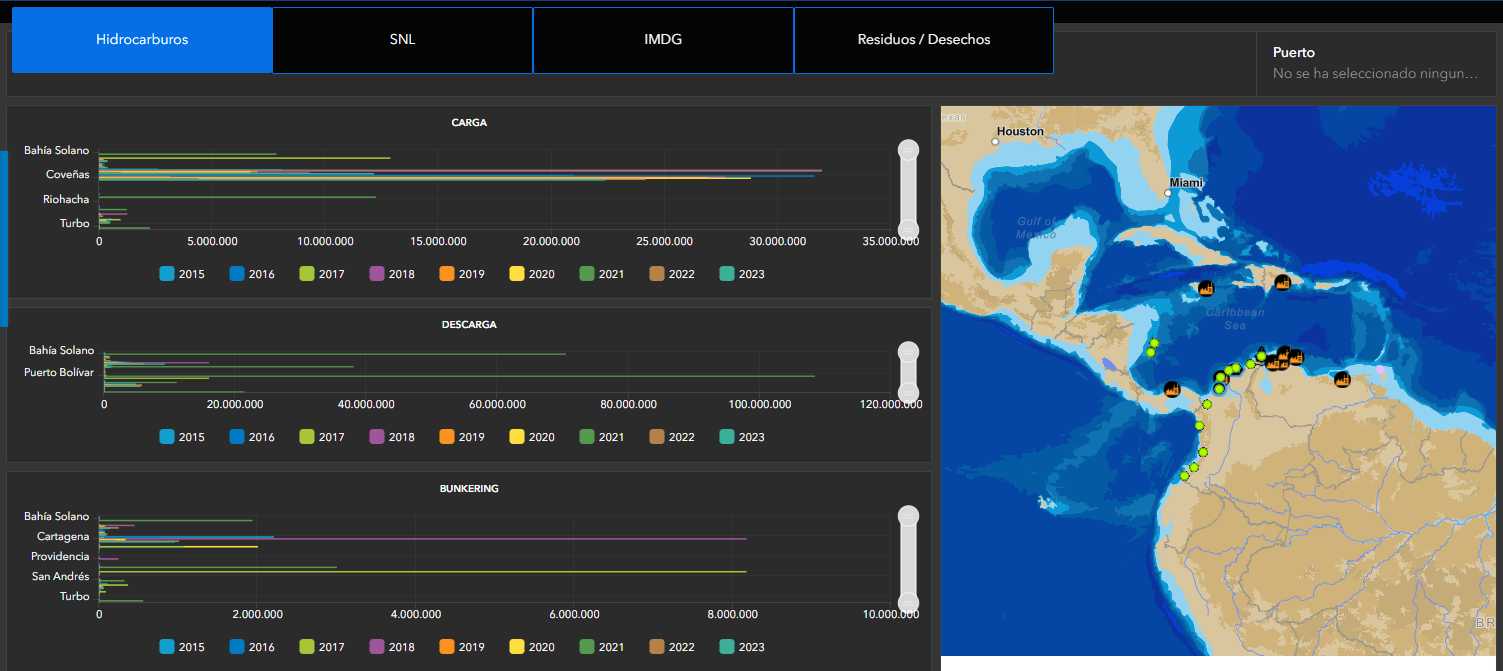The image size is (1503, 671).
Task: Toggle 2022 series in the CARGA legend
Action: 672,274
